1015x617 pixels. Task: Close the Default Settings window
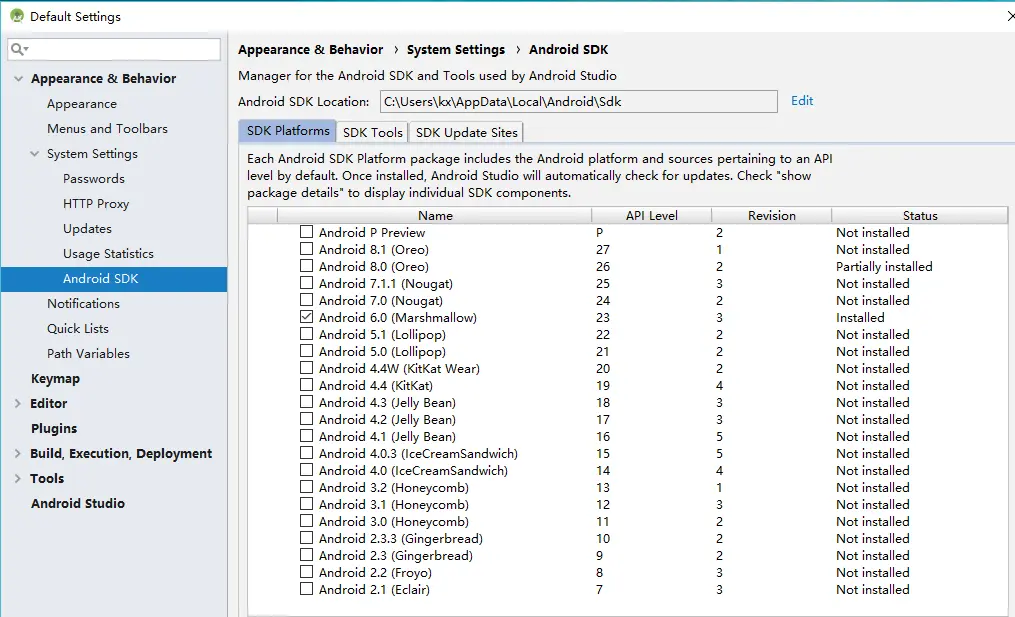tap(1008, 16)
